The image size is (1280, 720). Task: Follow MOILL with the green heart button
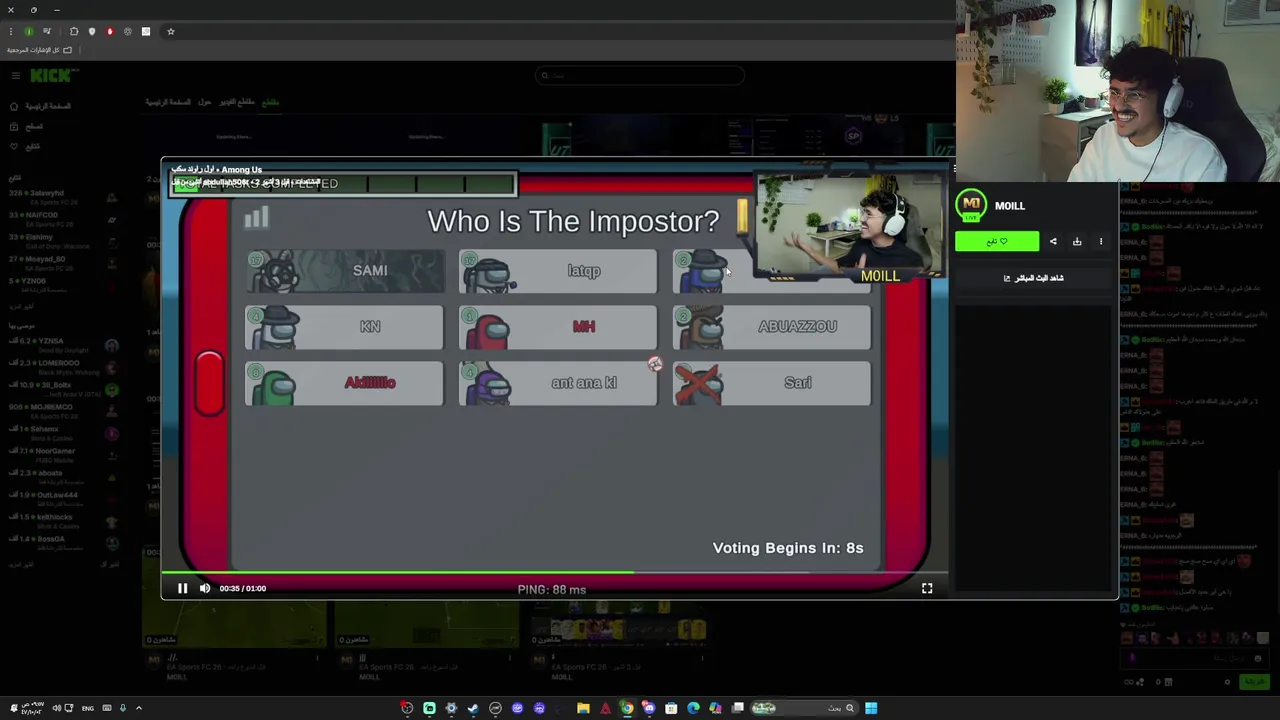point(997,241)
